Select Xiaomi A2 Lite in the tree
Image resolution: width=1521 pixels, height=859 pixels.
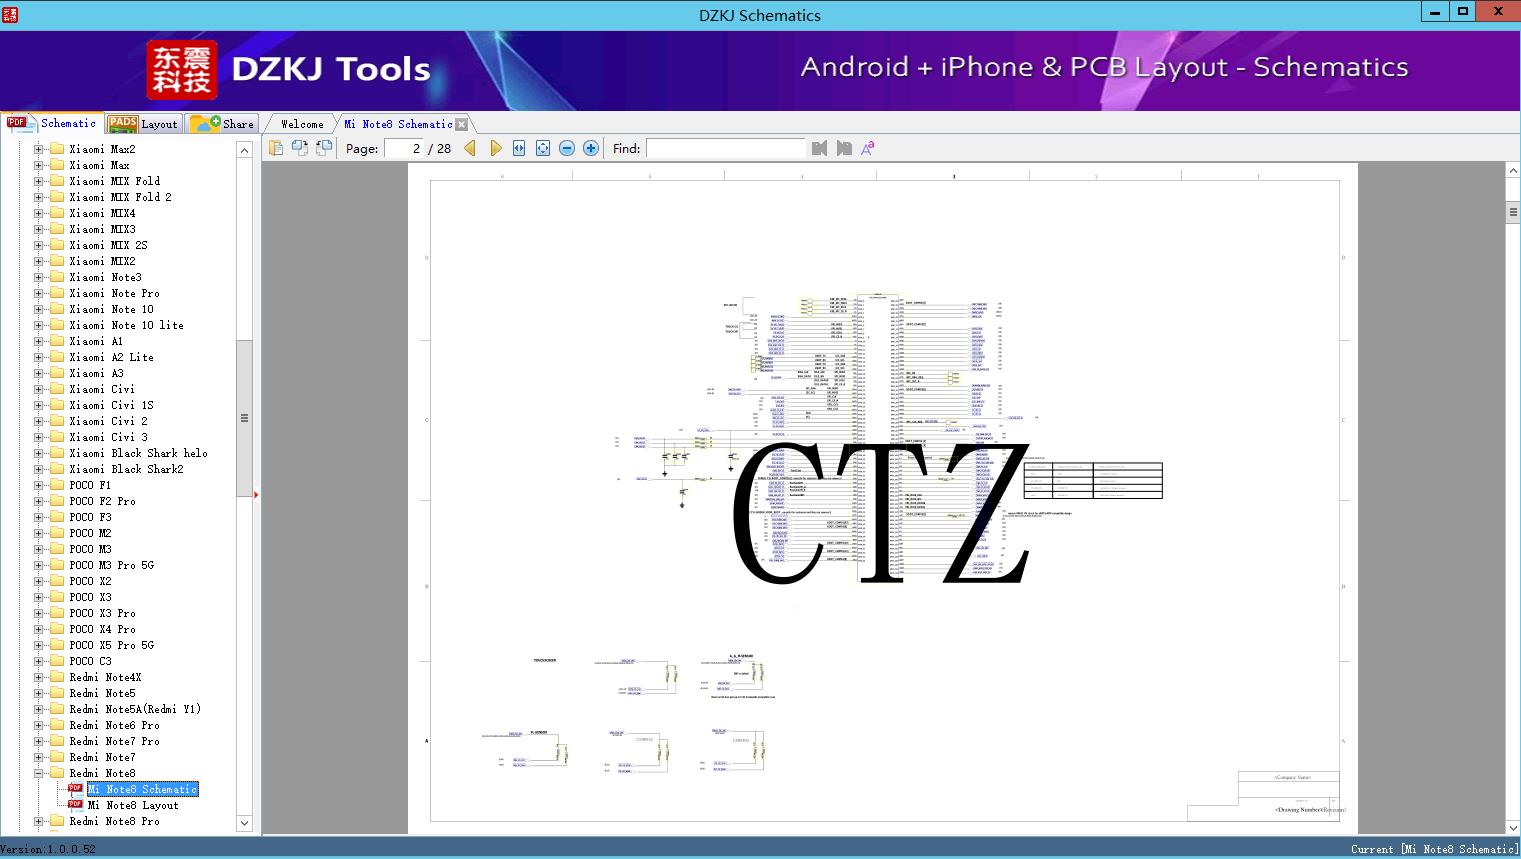111,357
